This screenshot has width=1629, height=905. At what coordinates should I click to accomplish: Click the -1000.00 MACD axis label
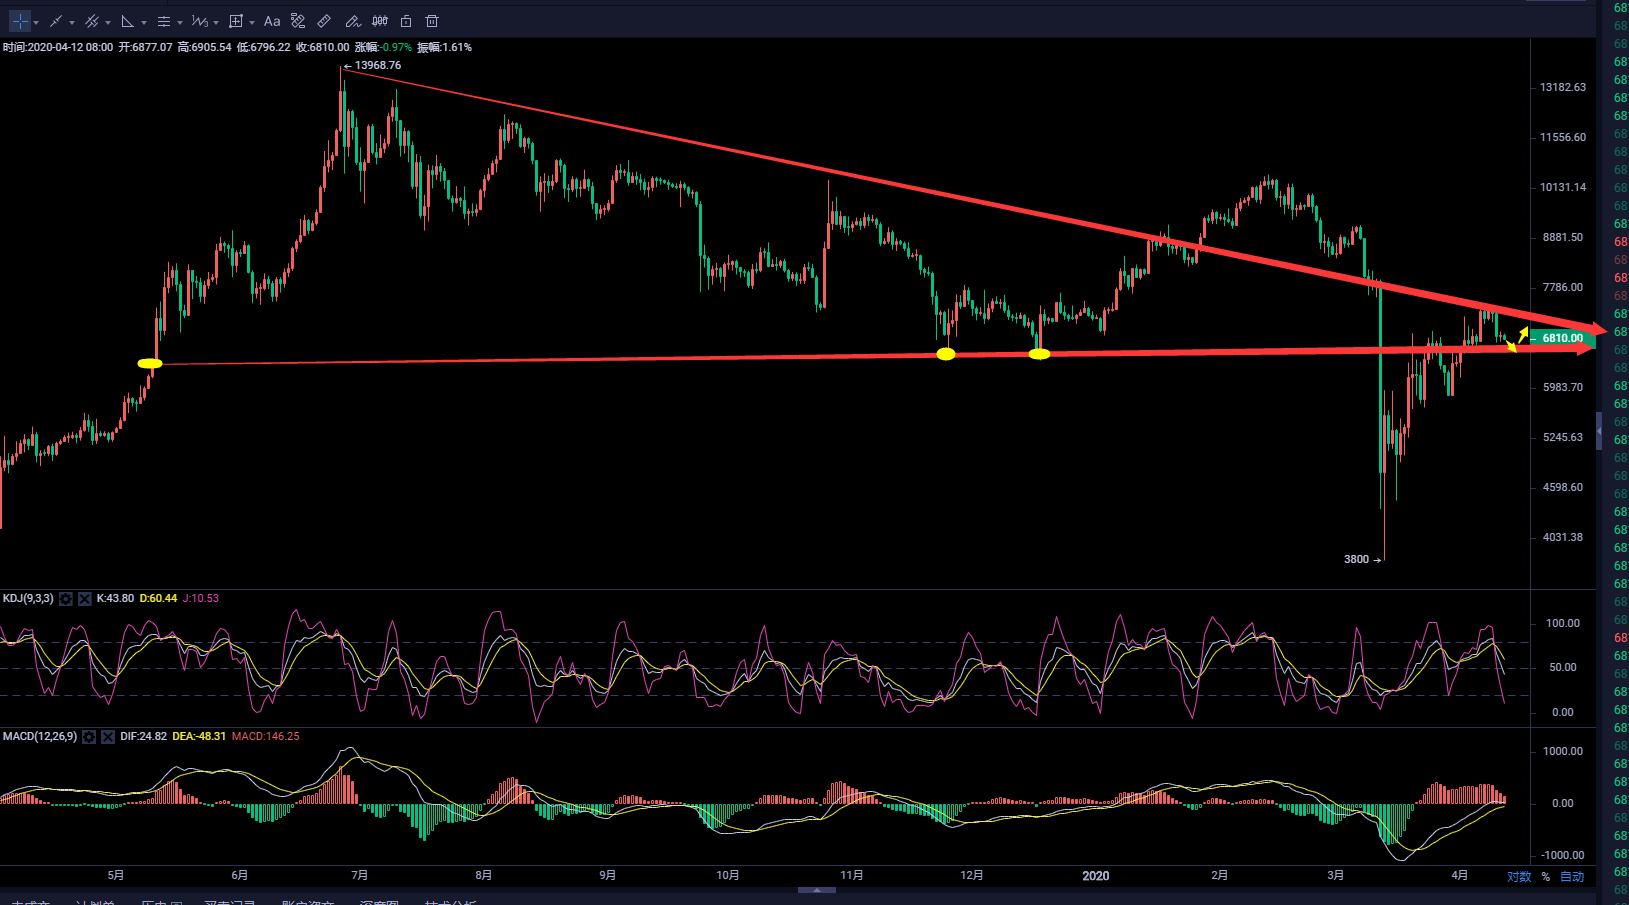[1563, 856]
